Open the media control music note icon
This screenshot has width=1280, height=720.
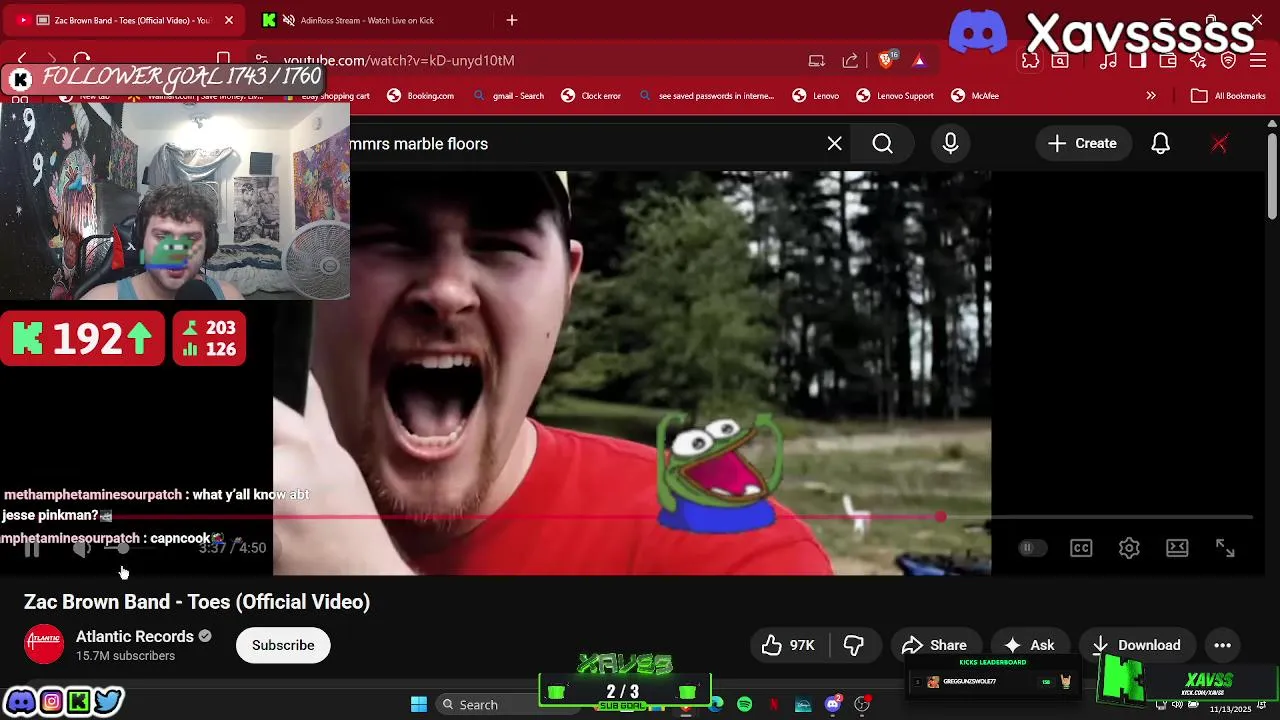tap(1108, 61)
